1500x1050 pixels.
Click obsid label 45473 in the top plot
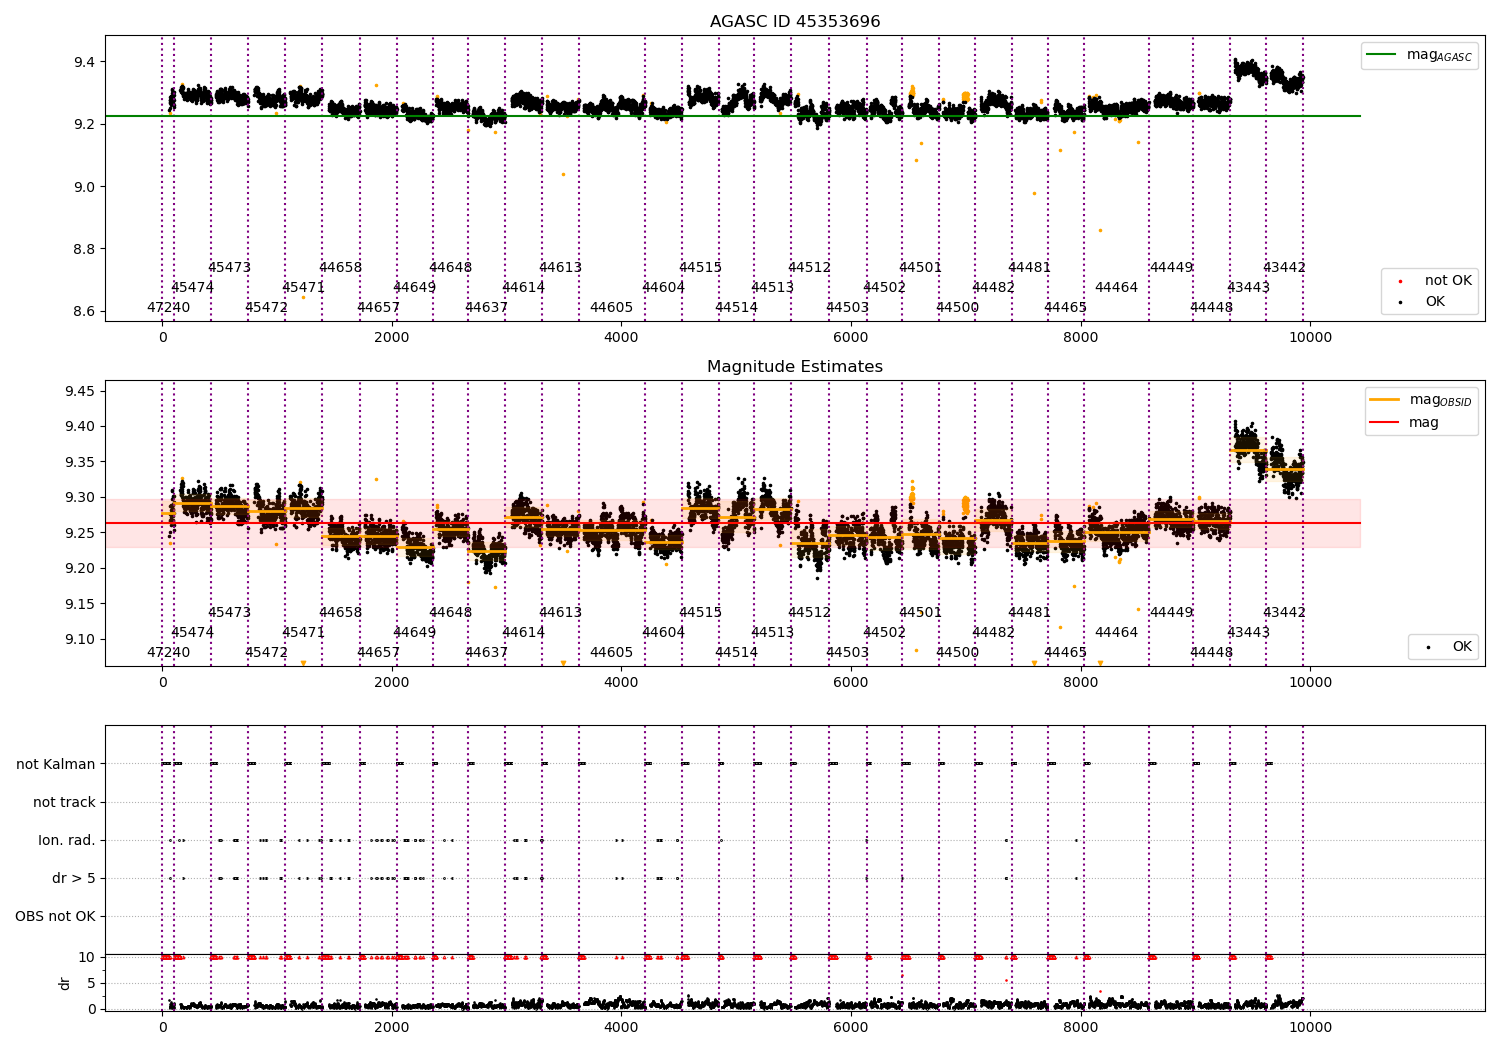tap(229, 267)
